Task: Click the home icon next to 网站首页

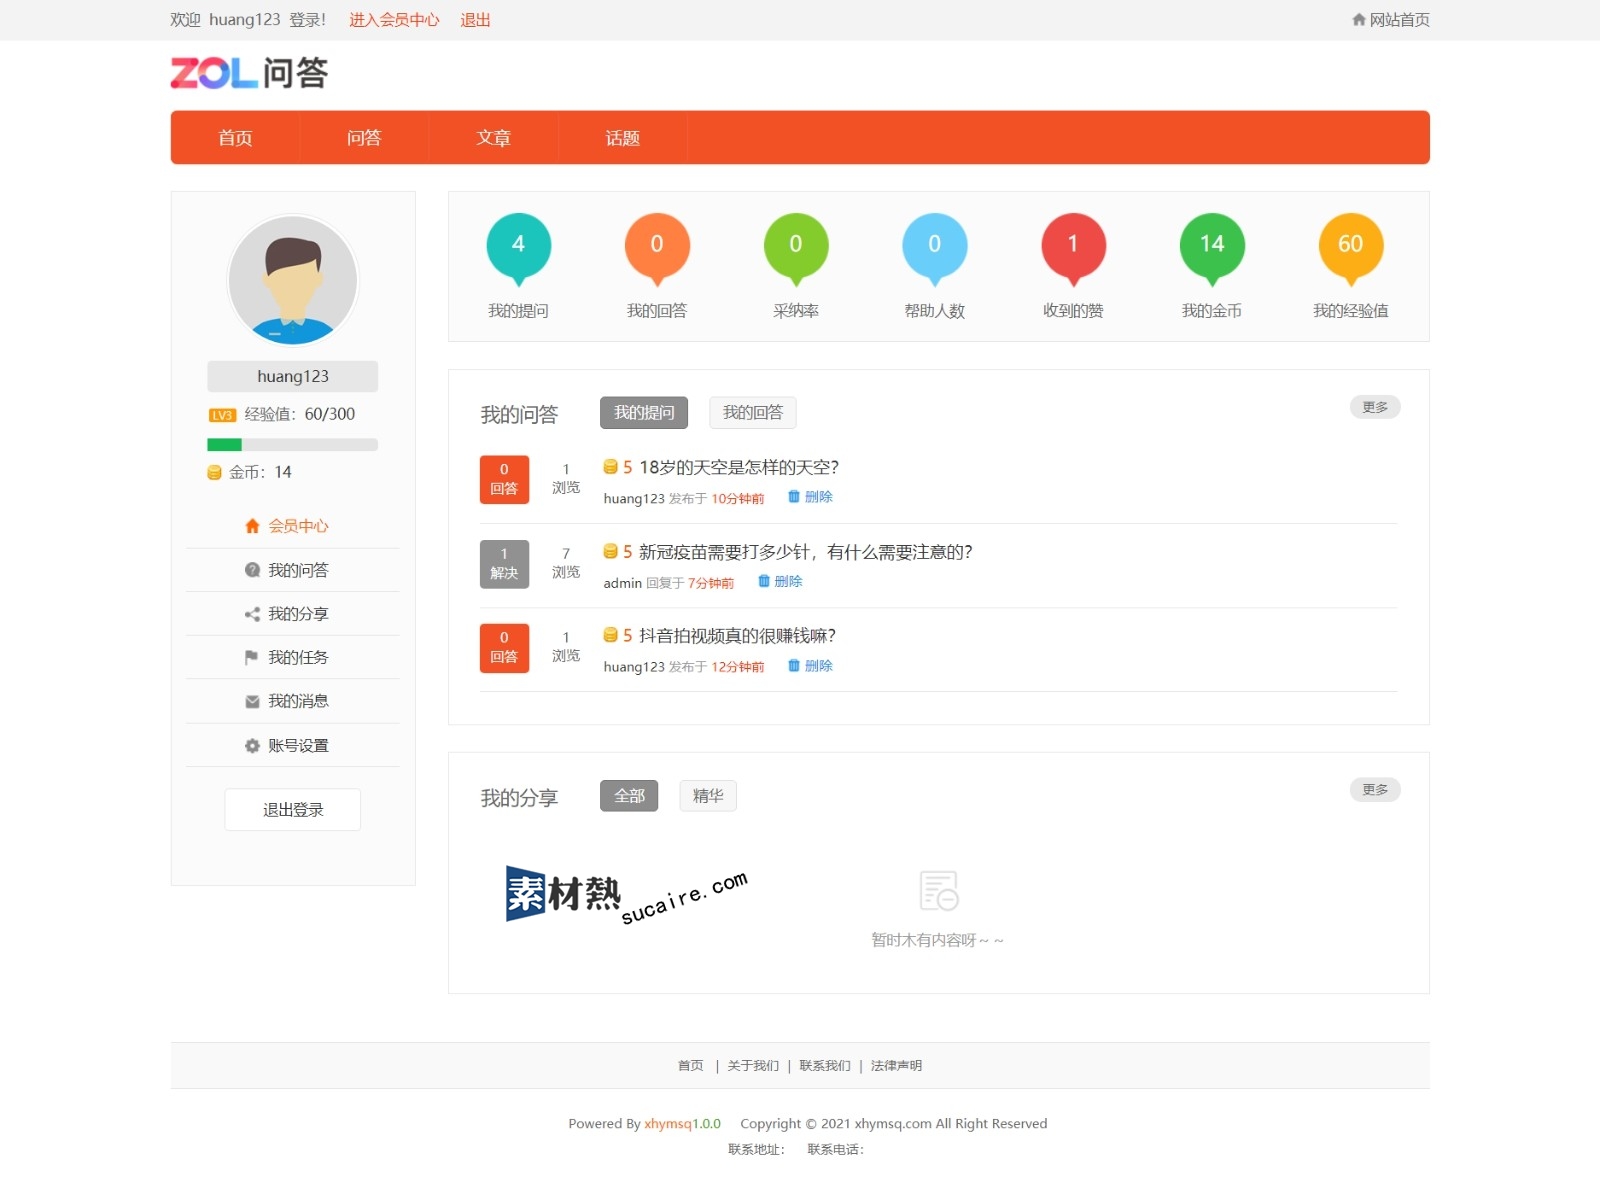Action: pos(1358,20)
